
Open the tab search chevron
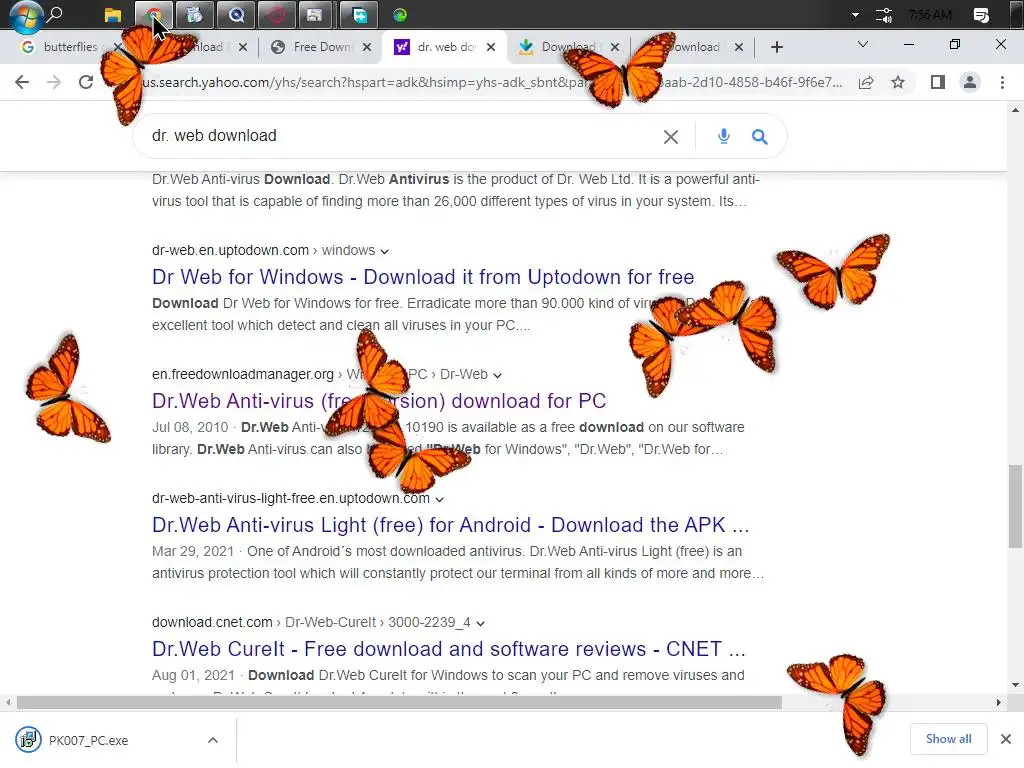coord(863,44)
